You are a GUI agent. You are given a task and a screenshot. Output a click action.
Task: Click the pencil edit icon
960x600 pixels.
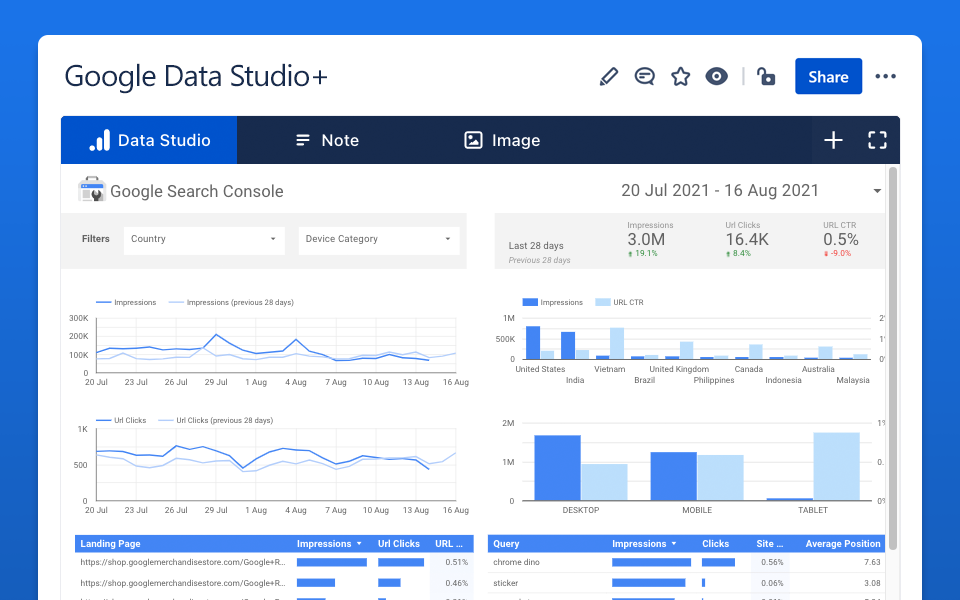[x=609, y=77]
